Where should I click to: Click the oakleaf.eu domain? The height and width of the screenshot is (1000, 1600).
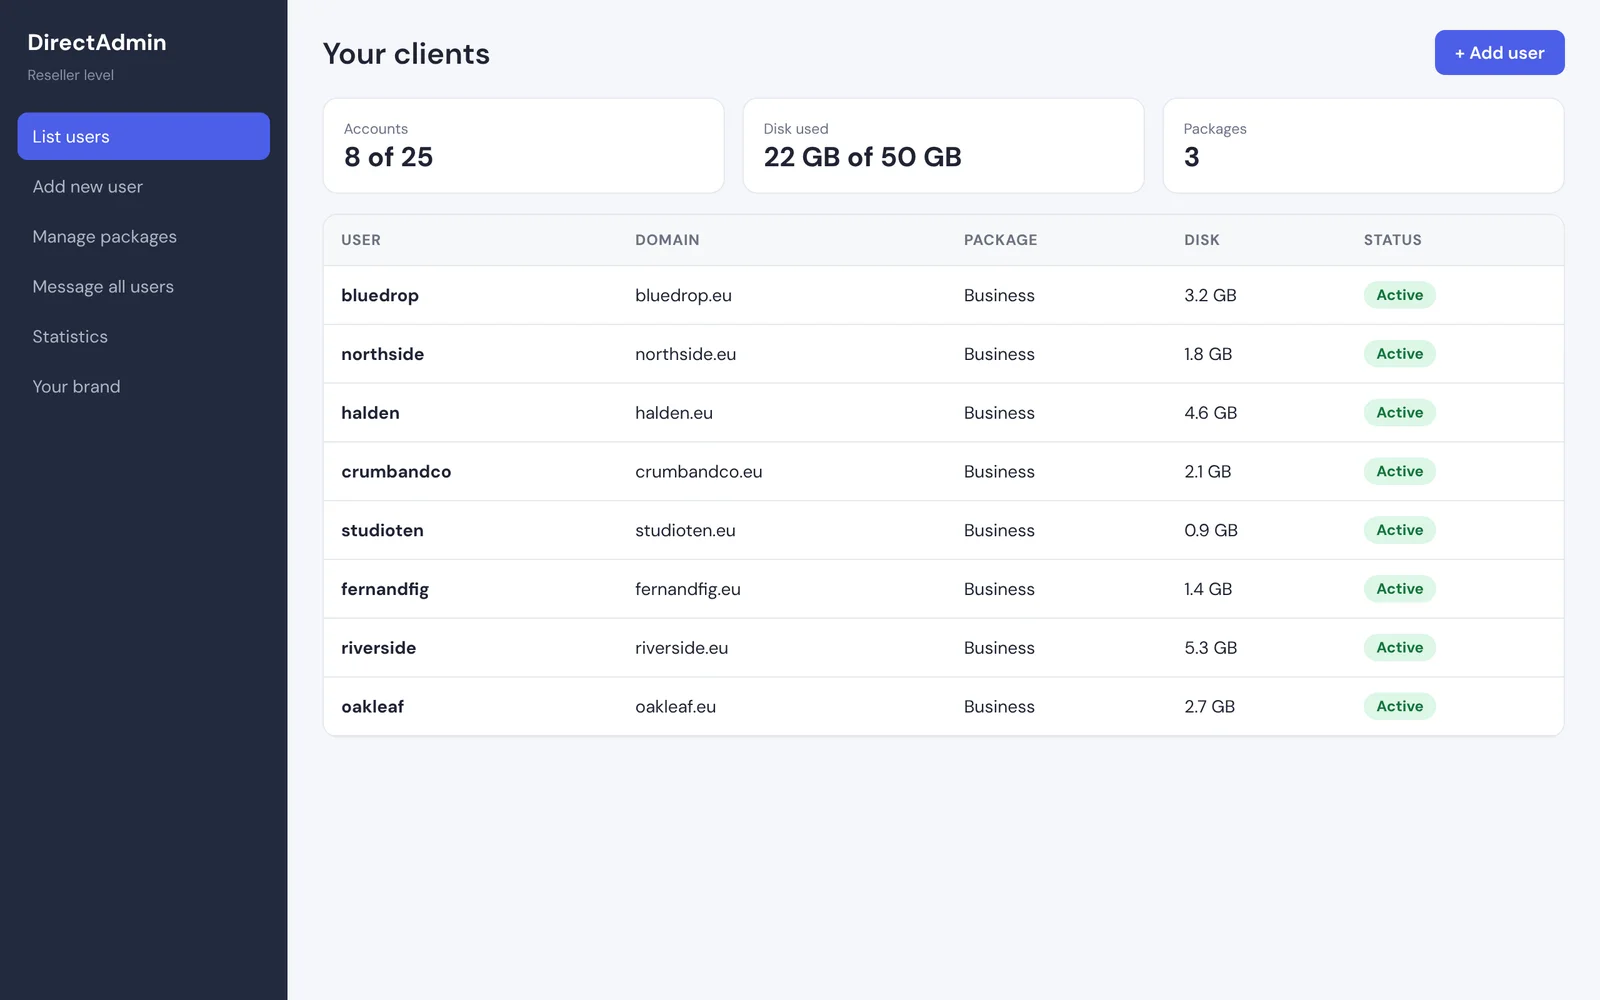[675, 707]
